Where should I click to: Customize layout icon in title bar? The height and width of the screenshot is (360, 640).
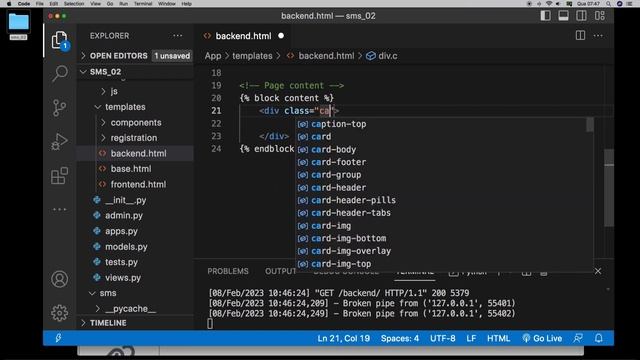tap(600, 16)
